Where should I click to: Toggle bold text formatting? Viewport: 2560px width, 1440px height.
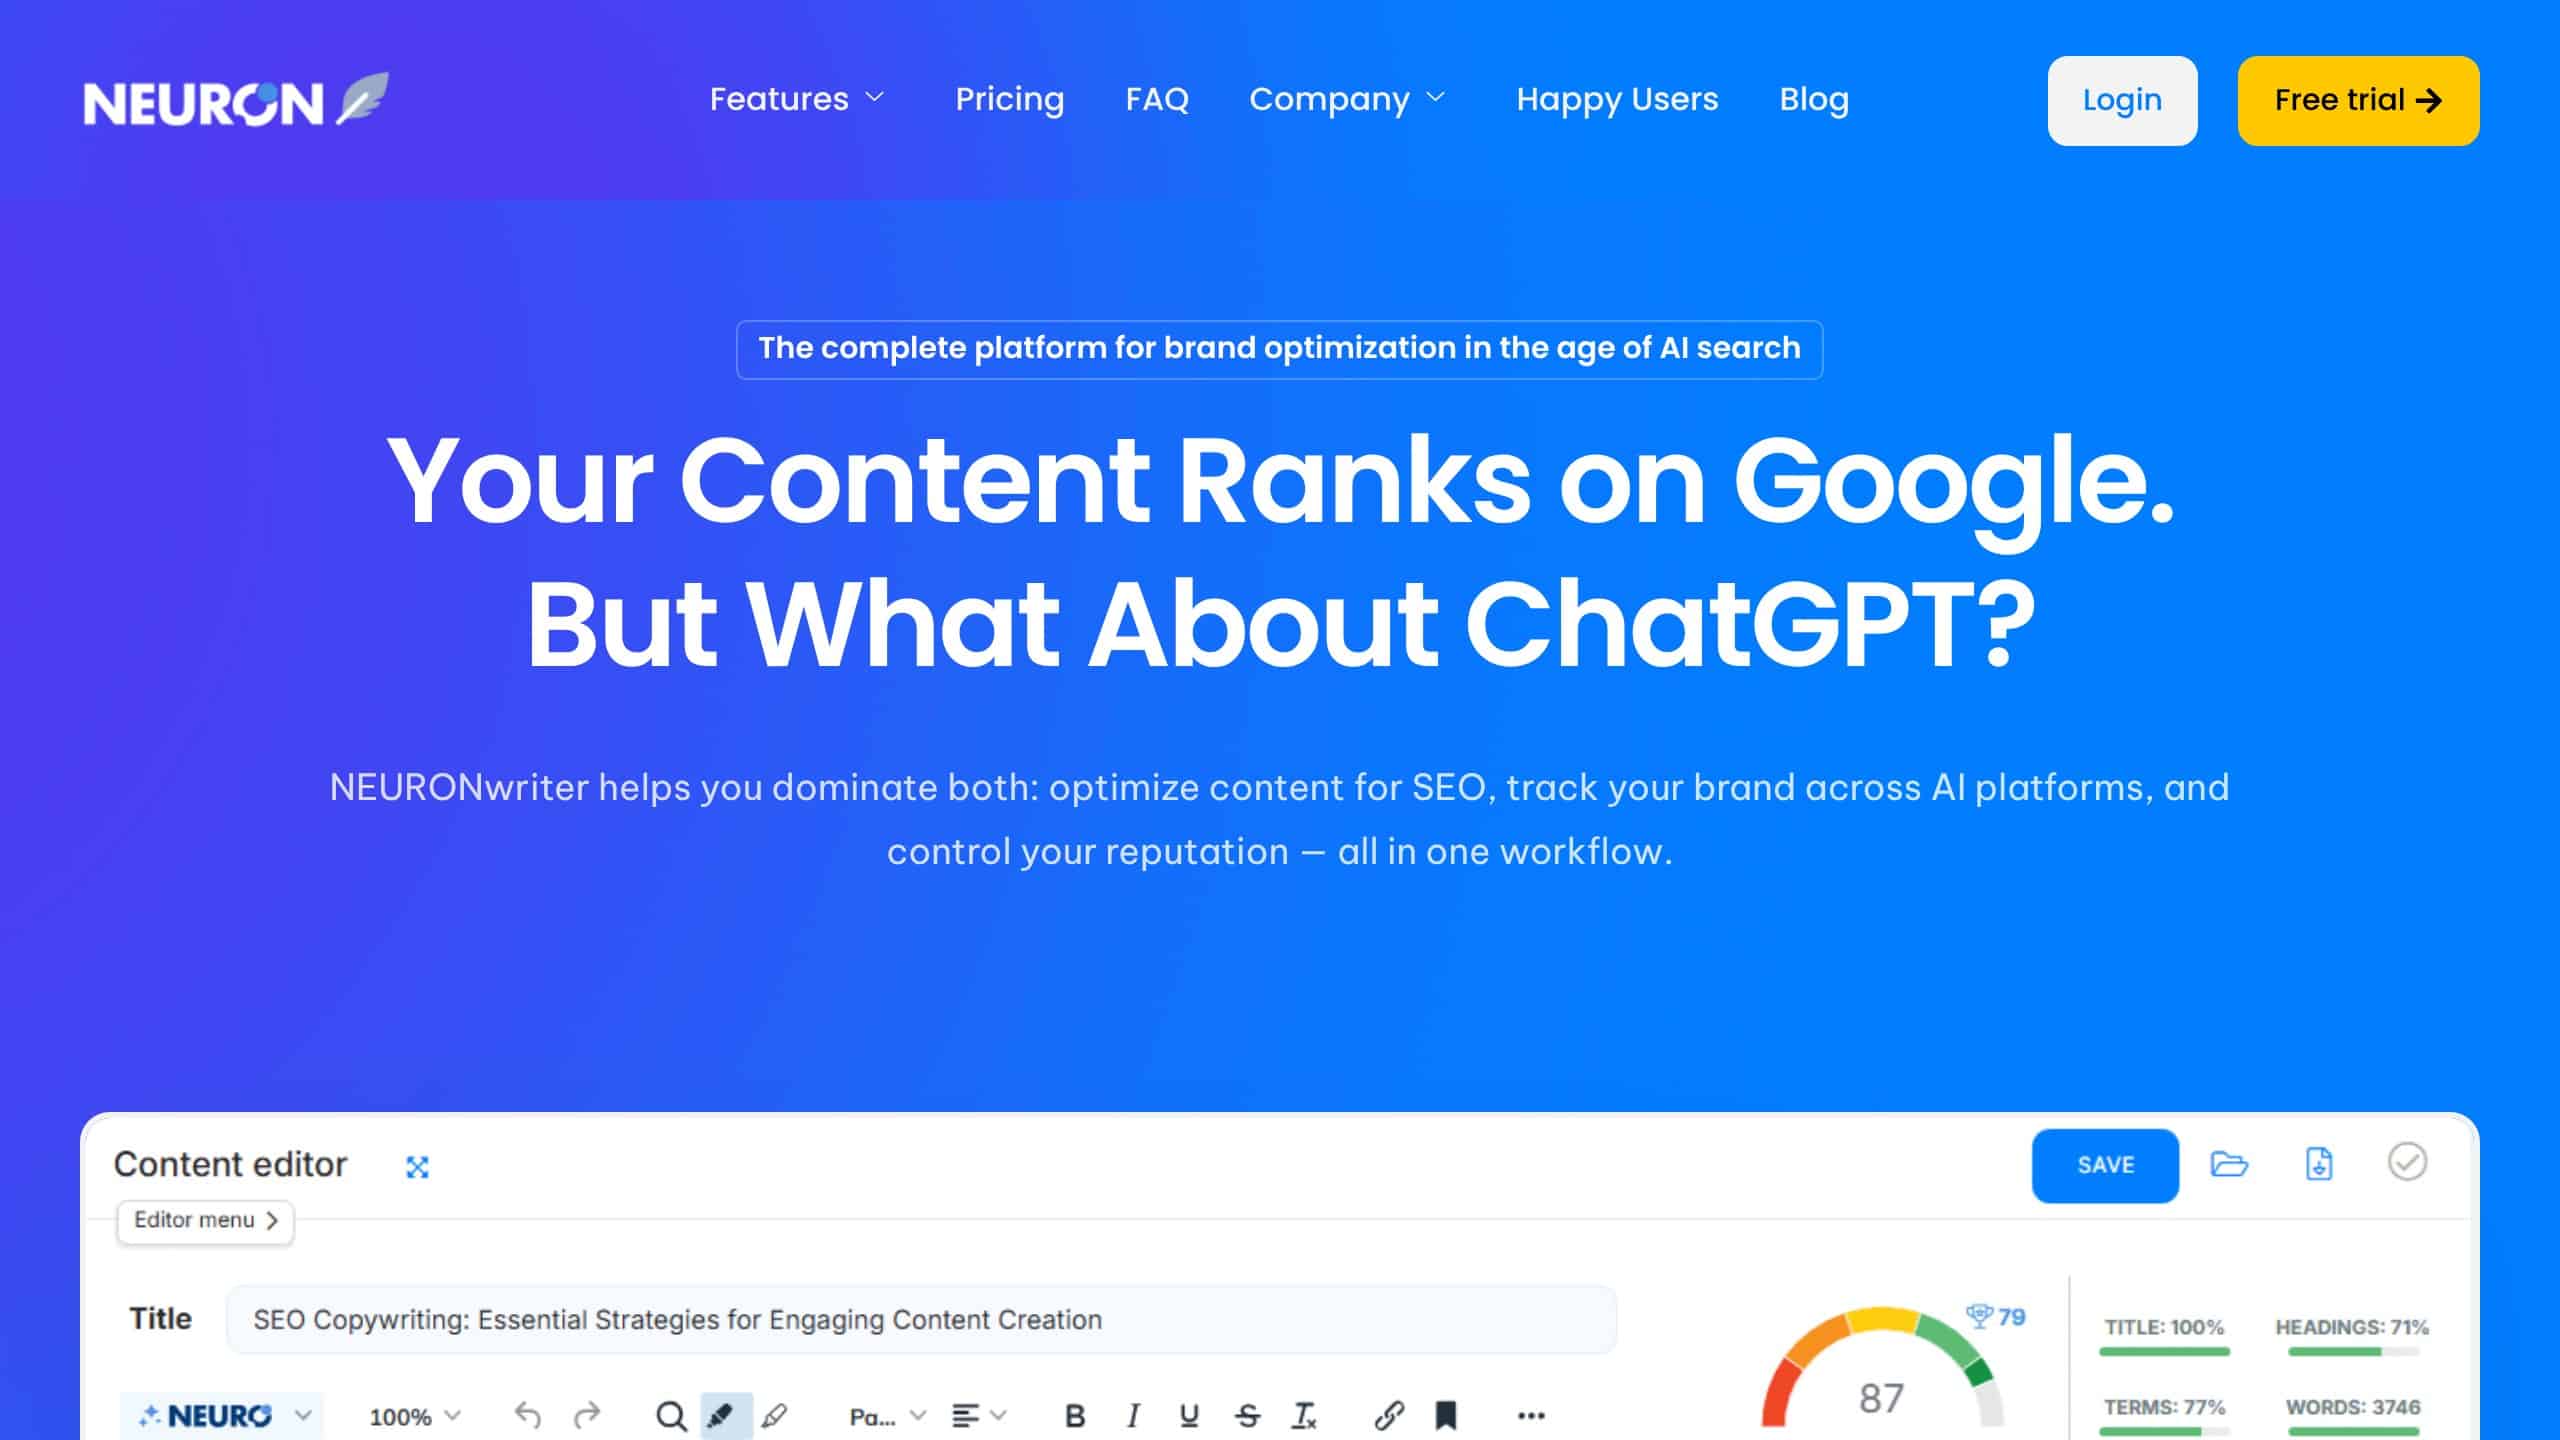click(1074, 1415)
